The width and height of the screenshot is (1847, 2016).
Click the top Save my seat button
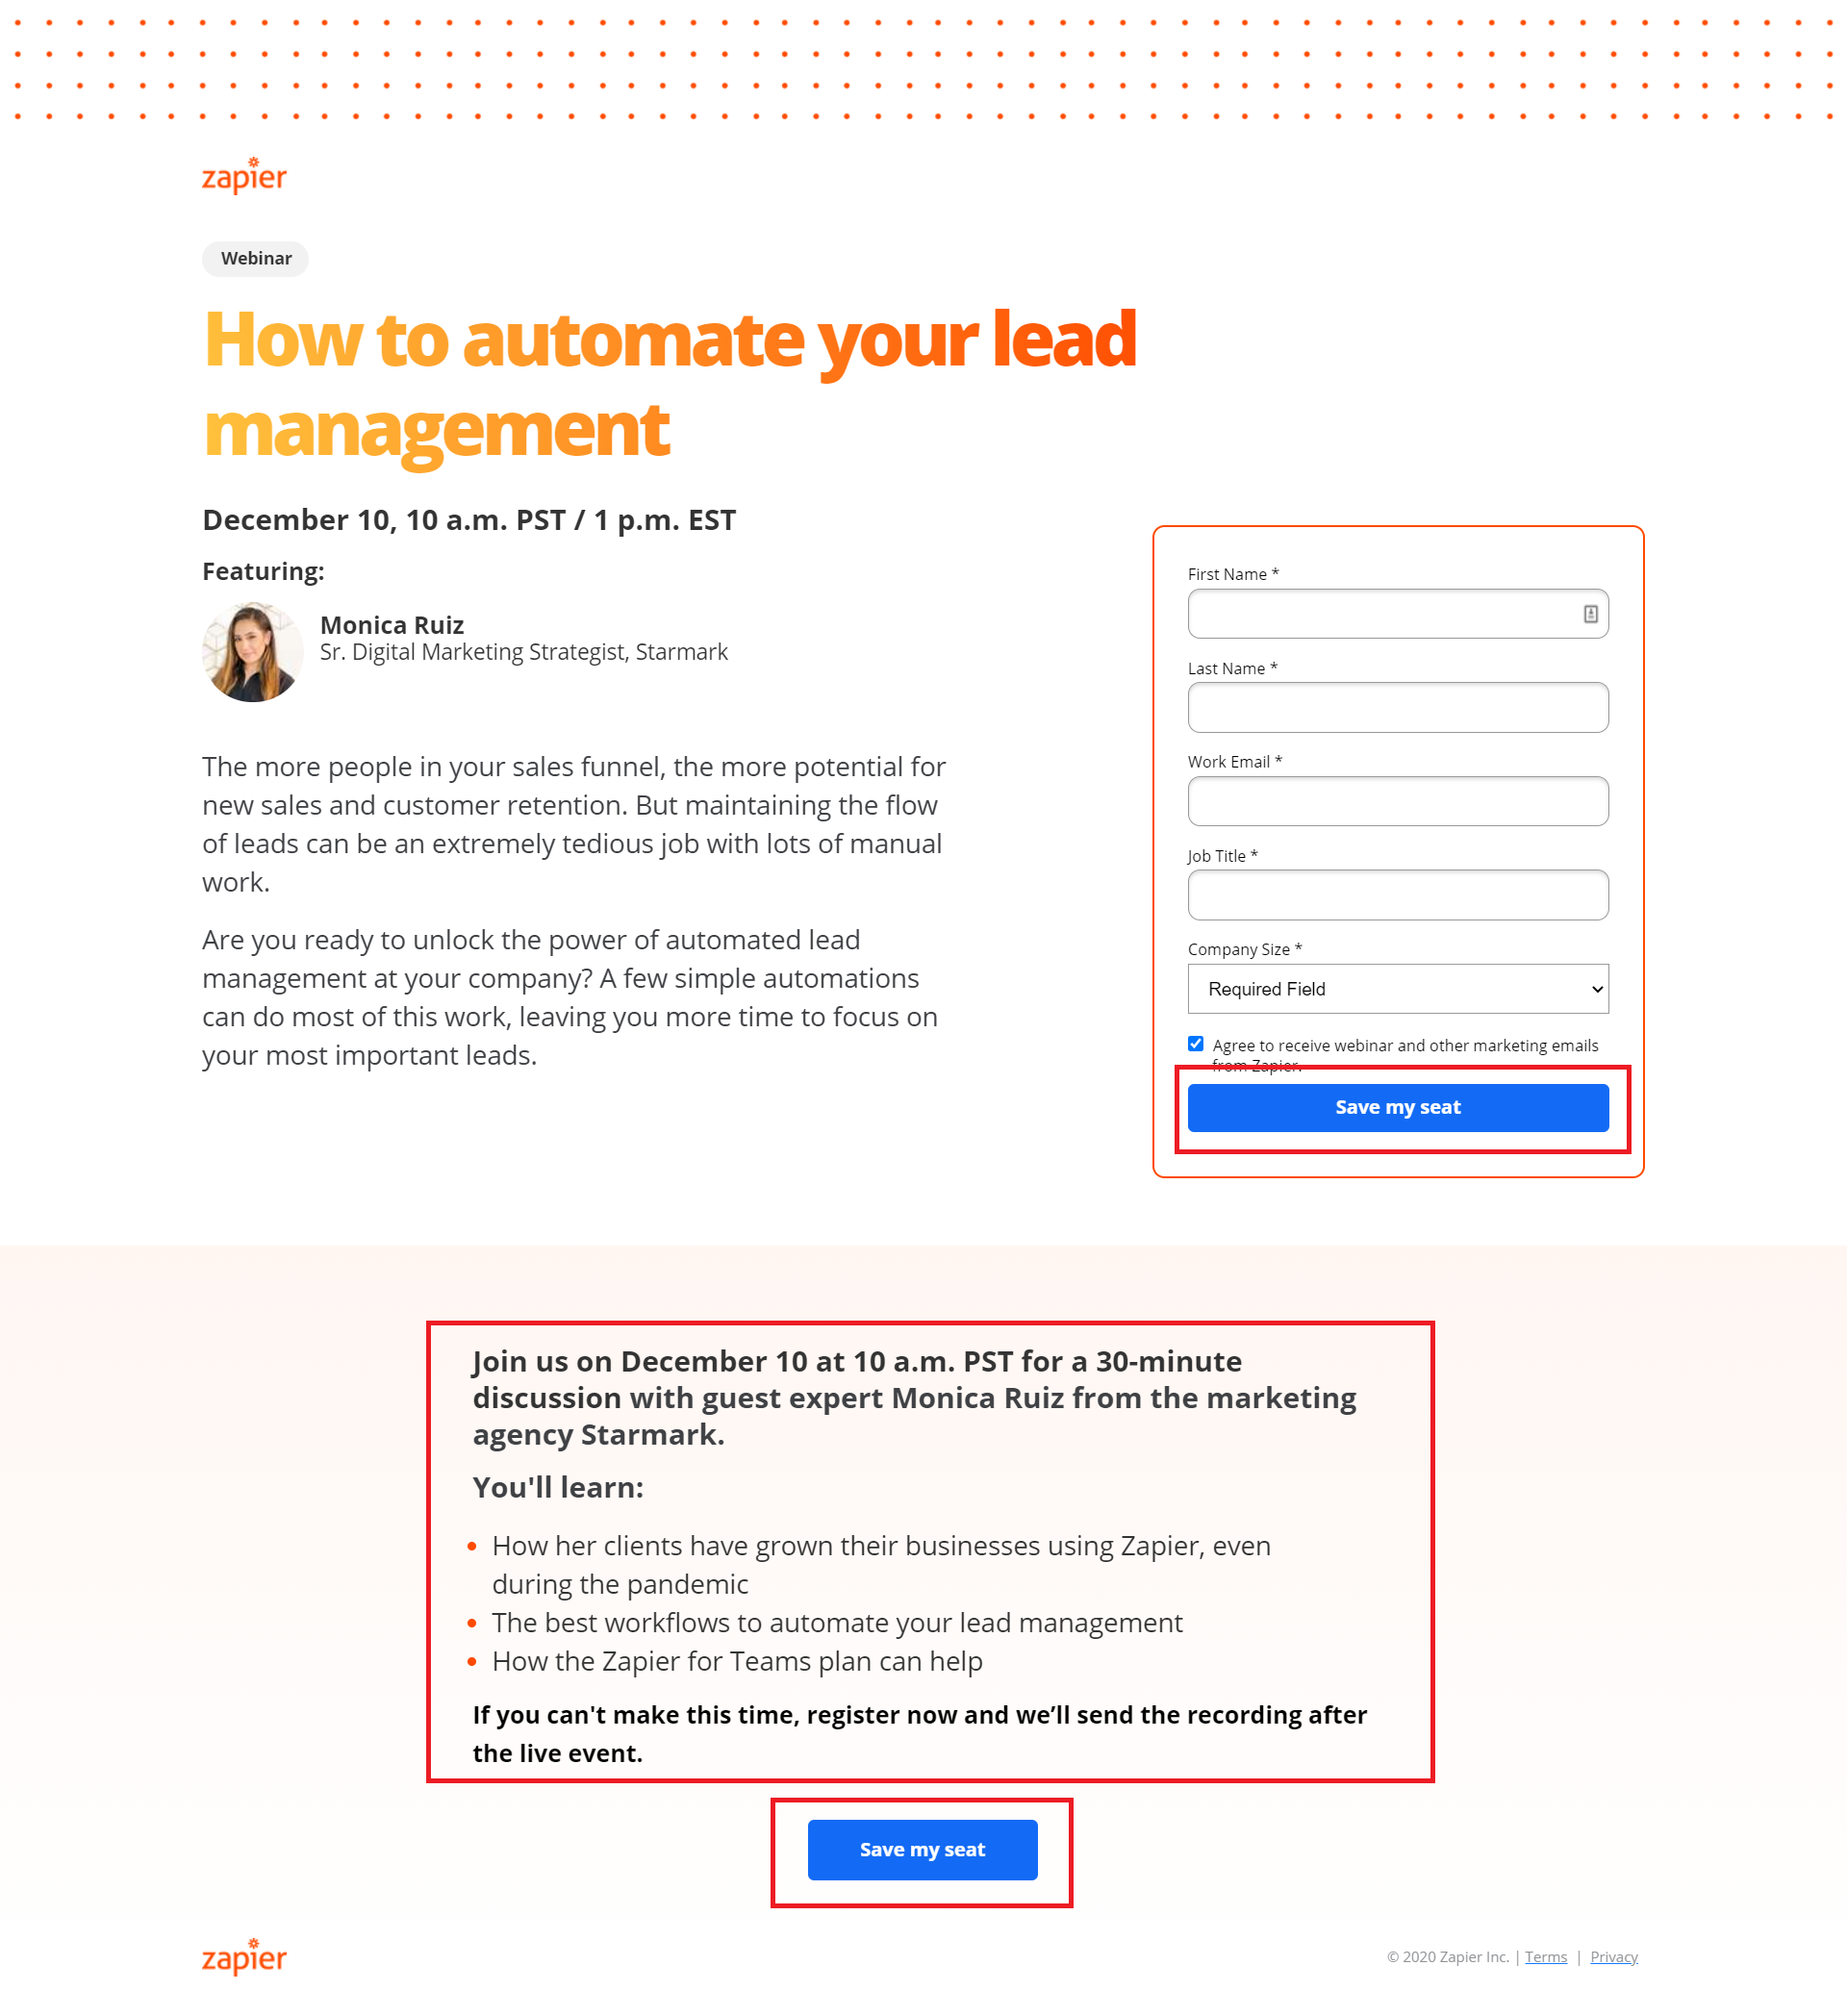click(x=1396, y=1108)
